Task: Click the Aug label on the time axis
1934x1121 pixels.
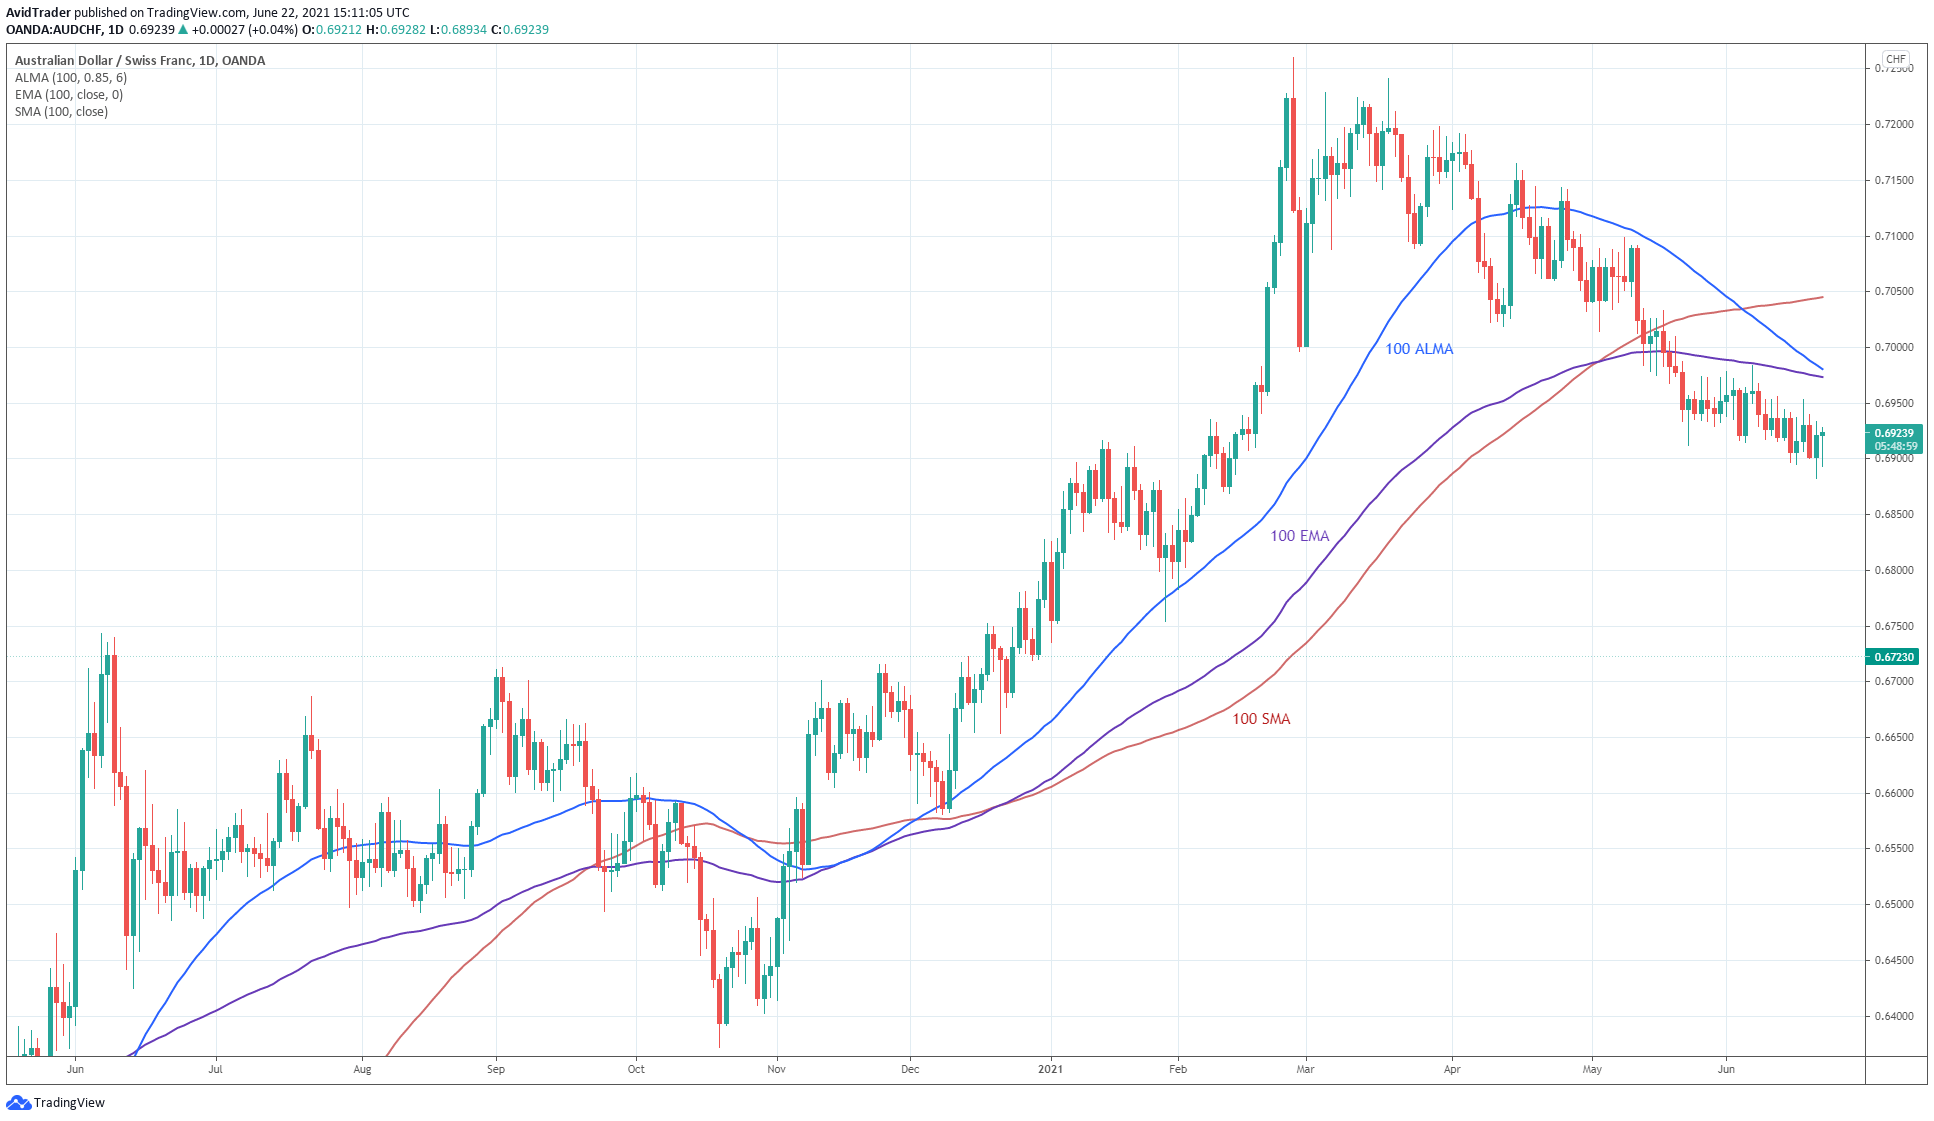Action: (362, 1069)
